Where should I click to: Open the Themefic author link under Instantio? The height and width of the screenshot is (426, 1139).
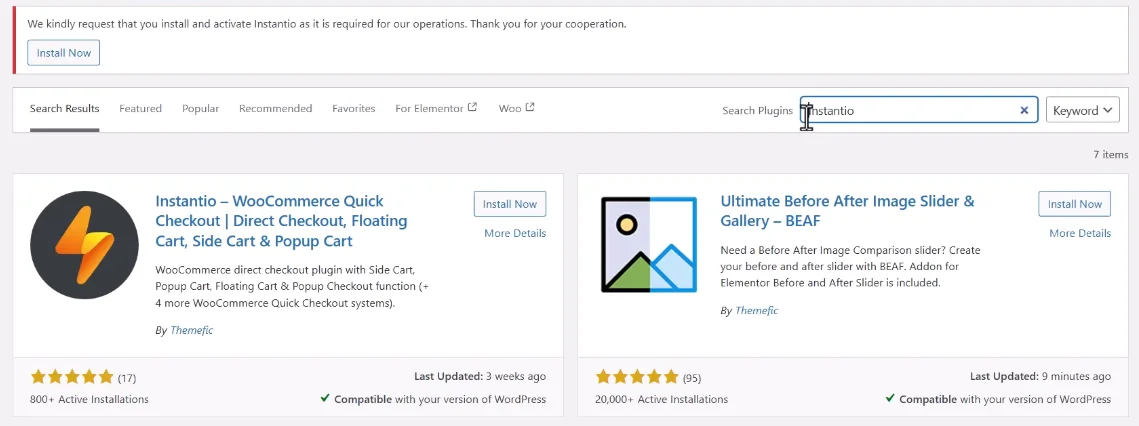tap(191, 330)
